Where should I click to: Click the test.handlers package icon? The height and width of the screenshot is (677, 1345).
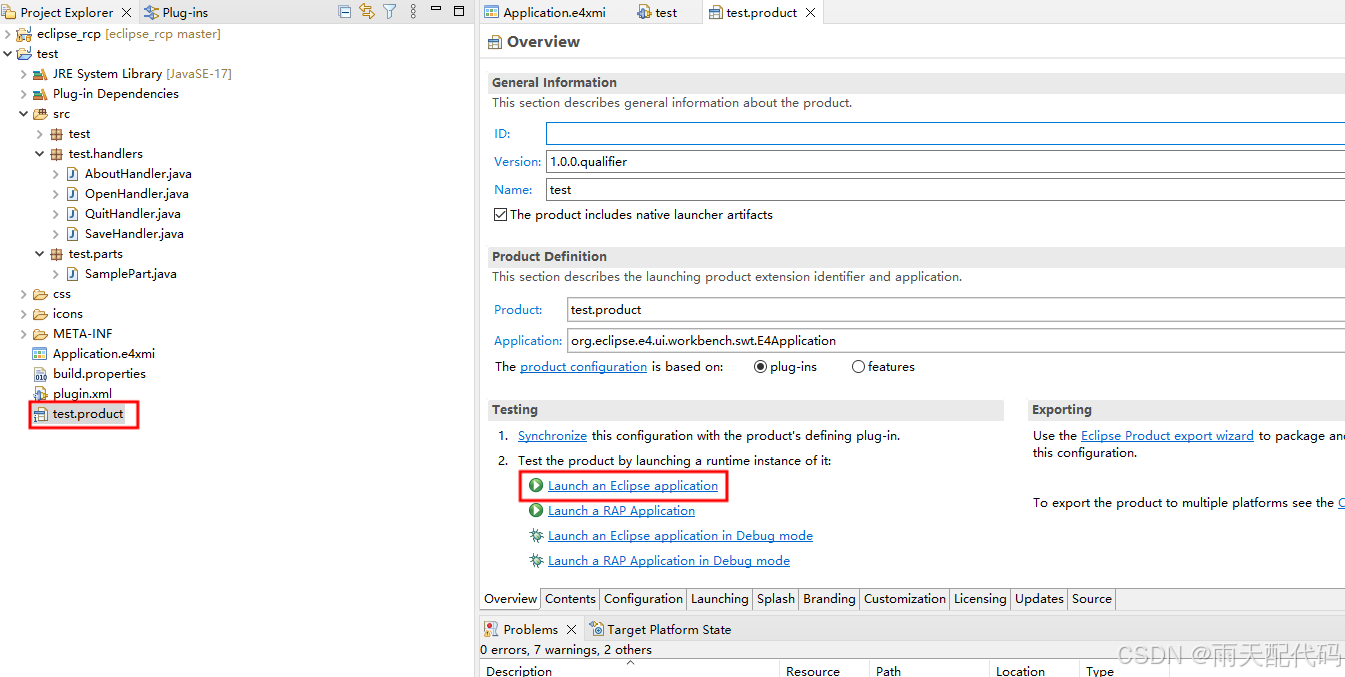click(x=56, y=154)
